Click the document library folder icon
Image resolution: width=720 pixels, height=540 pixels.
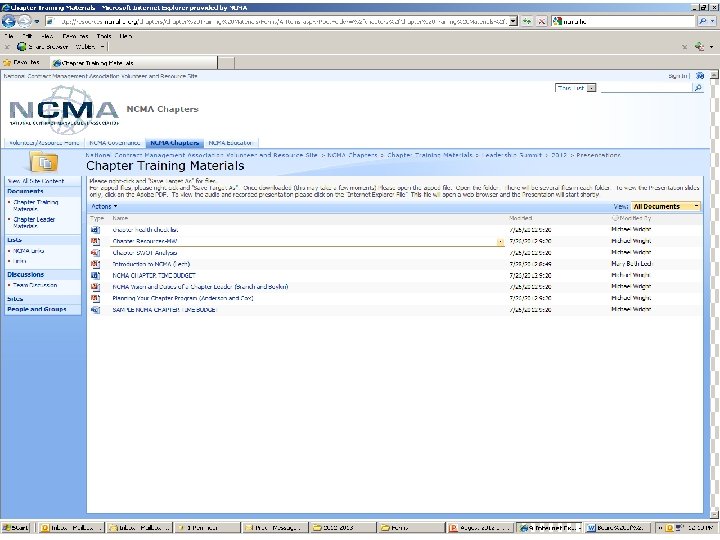tap(44, 162)
